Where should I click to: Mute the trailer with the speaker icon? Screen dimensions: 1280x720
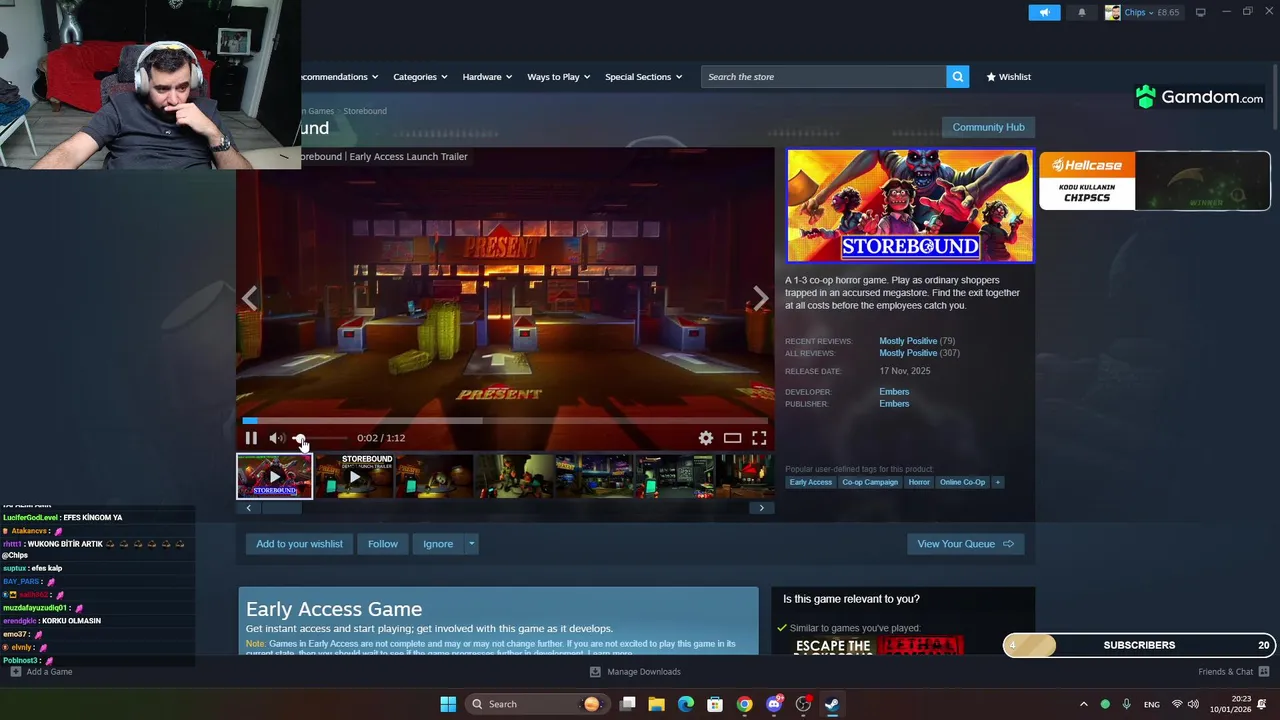(x=276, y=438)
